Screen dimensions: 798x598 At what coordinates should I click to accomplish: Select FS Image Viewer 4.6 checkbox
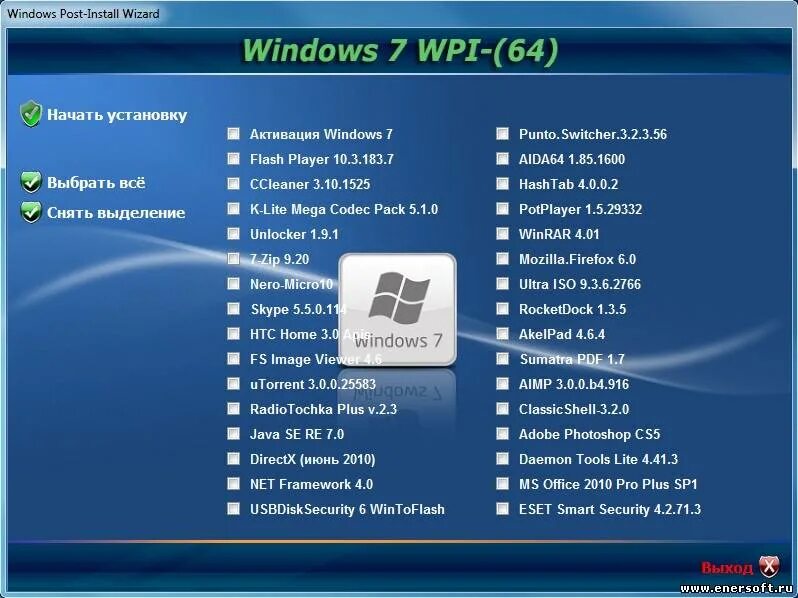coord(234,359)
